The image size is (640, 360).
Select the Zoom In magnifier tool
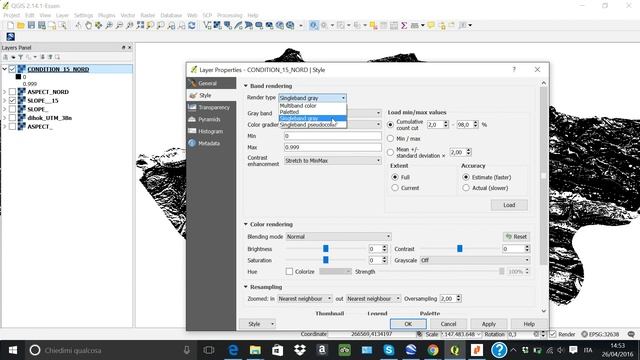(x=109, y=25)
